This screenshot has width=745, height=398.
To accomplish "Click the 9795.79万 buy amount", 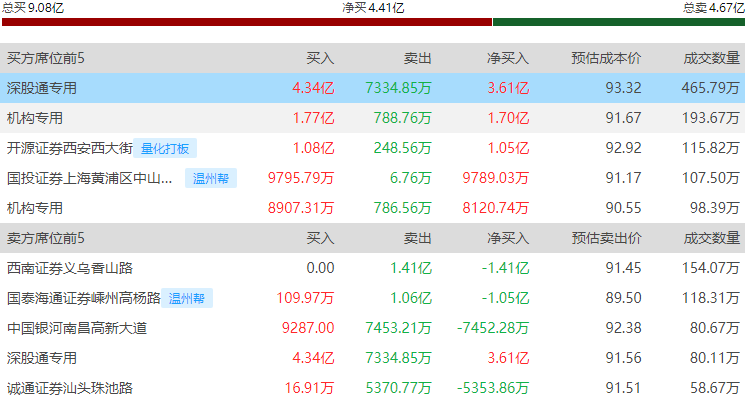I will click(x=301, y=178).
